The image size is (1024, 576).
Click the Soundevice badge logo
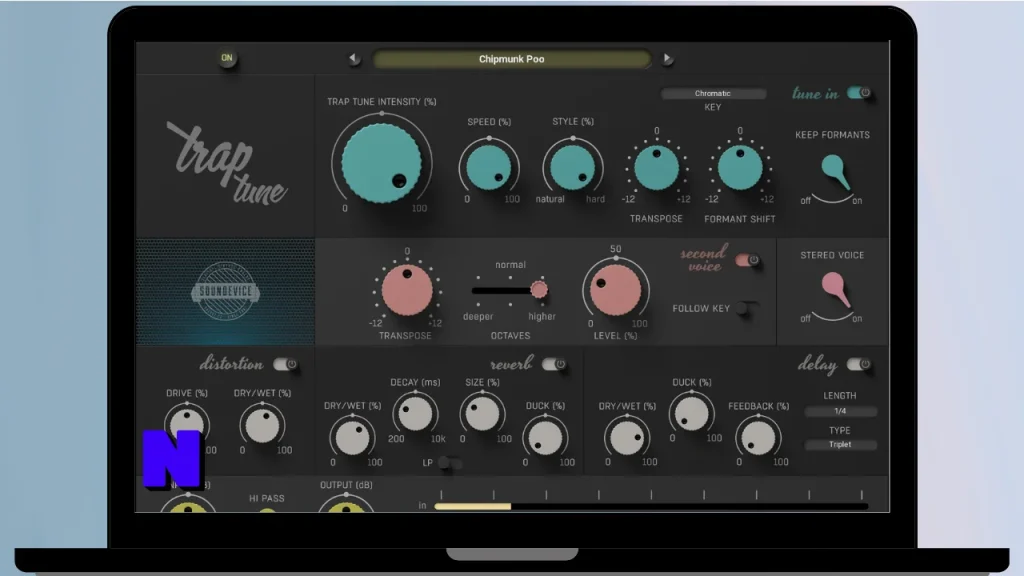tap(225, 291)
